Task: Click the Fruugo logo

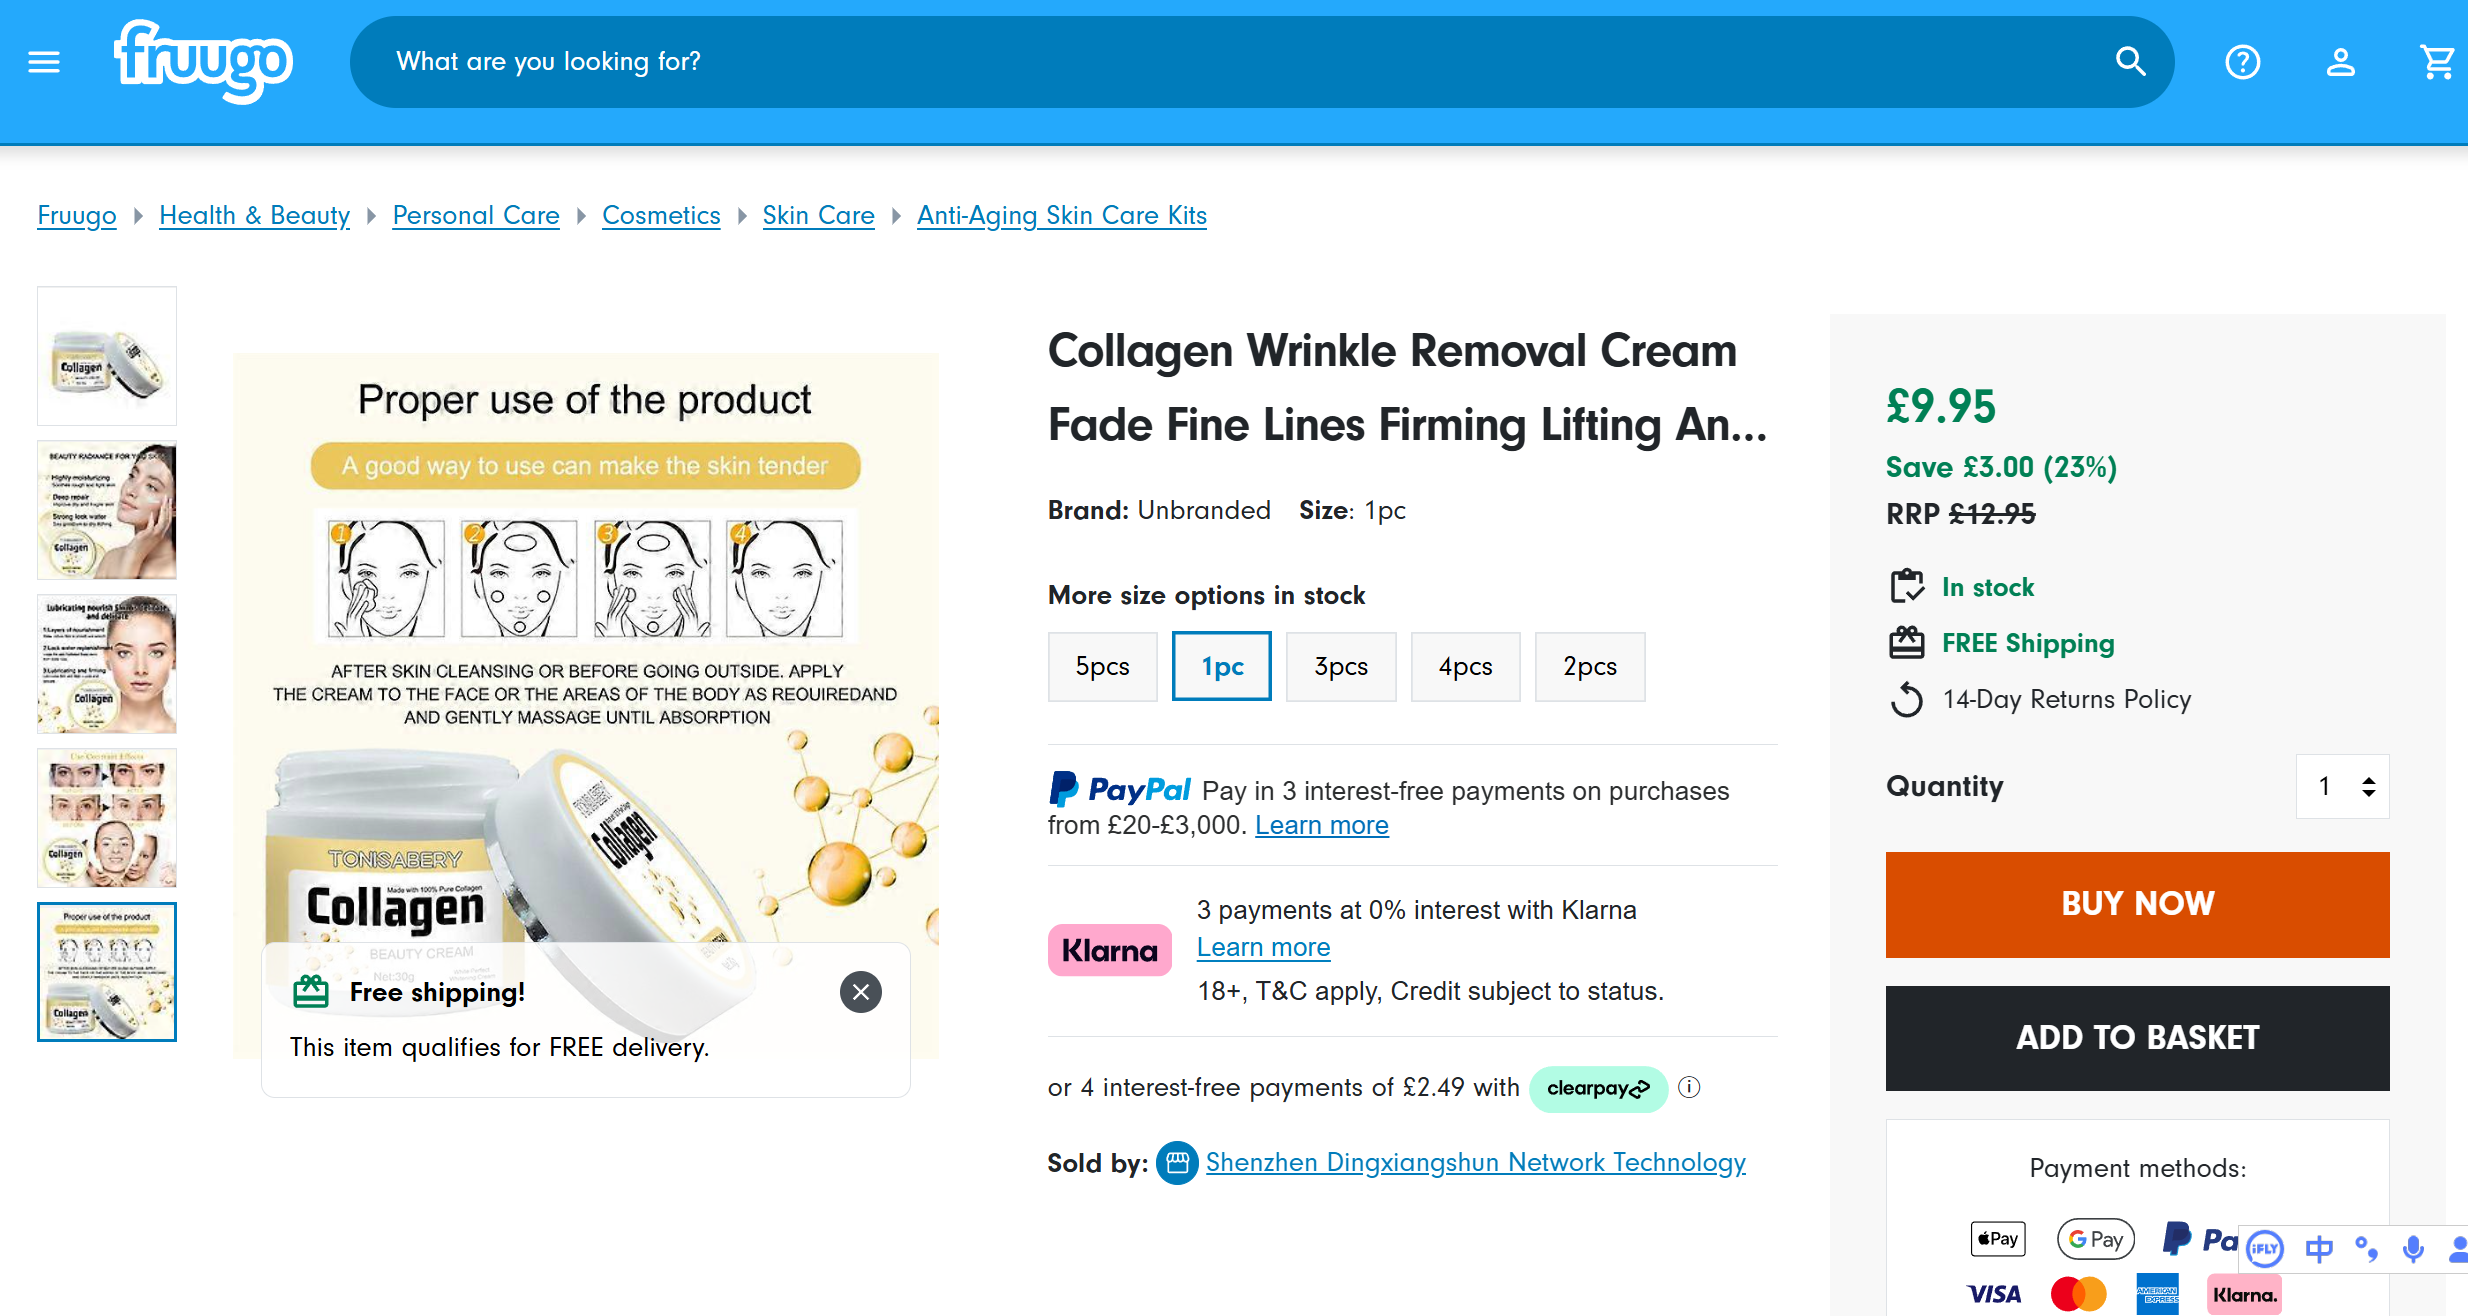Action: click(204, 60)
